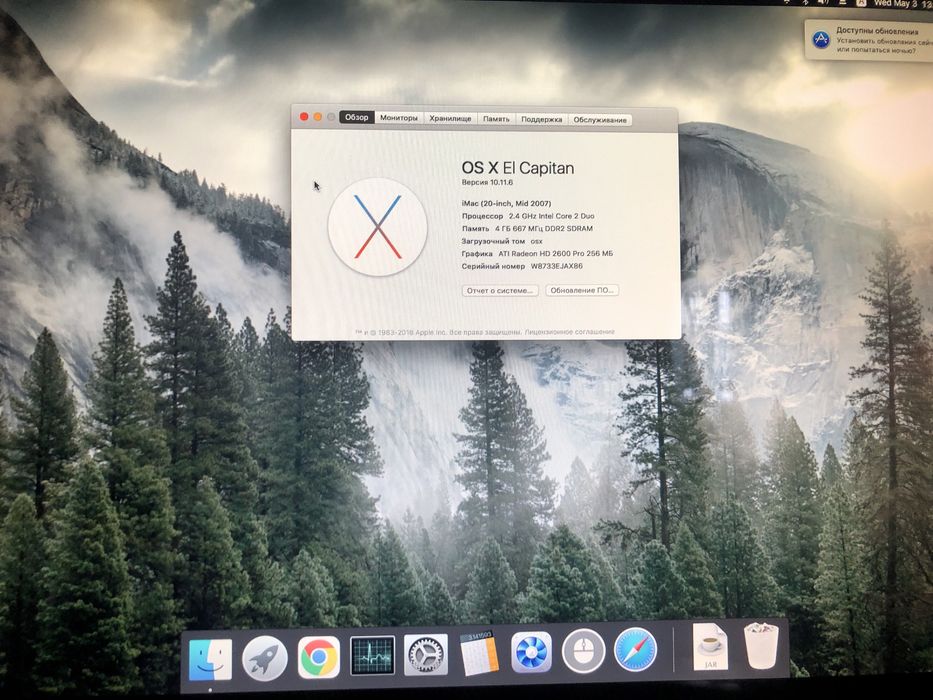
Task: Click the OS X El Capitan logo
Action: [x=377, y=227]
